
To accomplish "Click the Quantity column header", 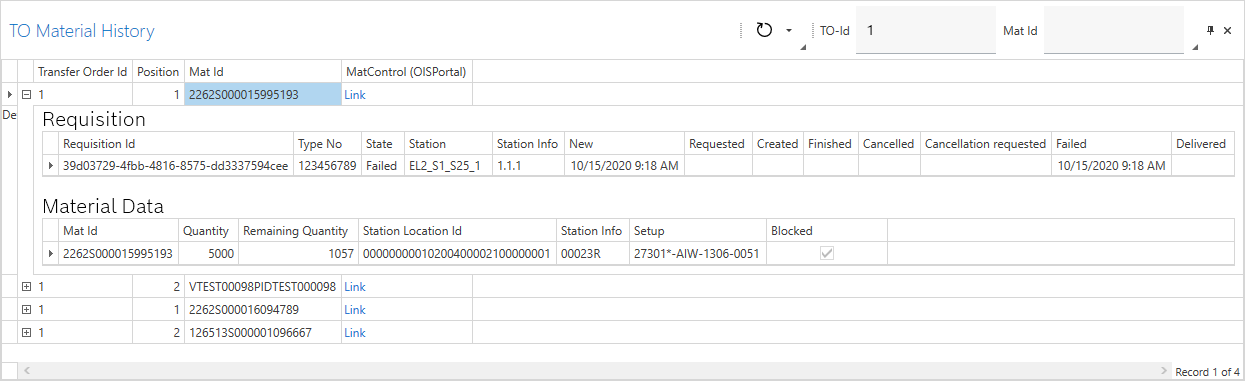I will click(207, 231).
